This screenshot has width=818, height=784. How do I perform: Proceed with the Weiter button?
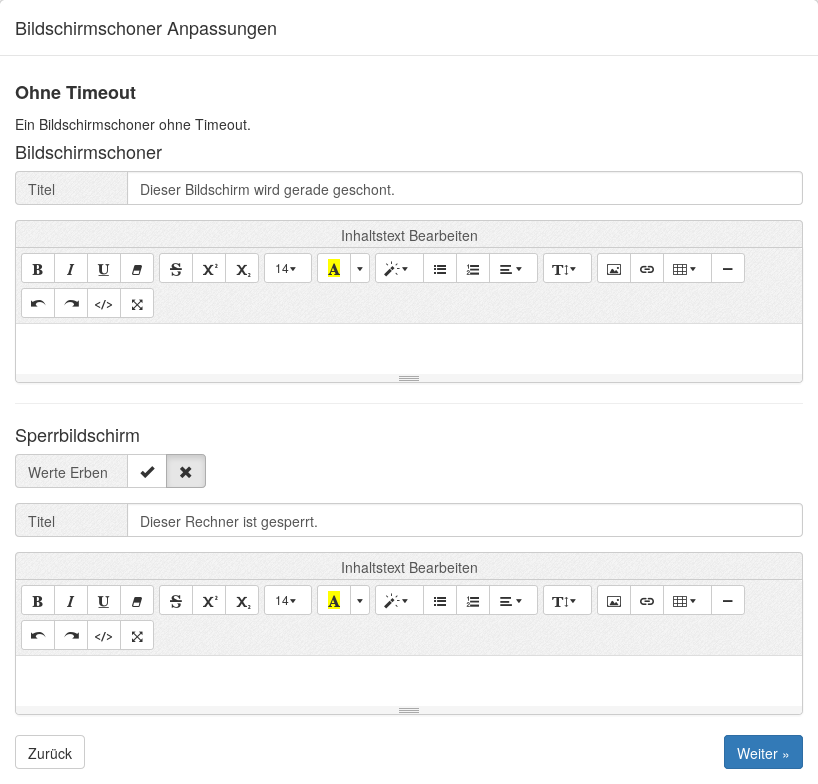coord(762,753)
